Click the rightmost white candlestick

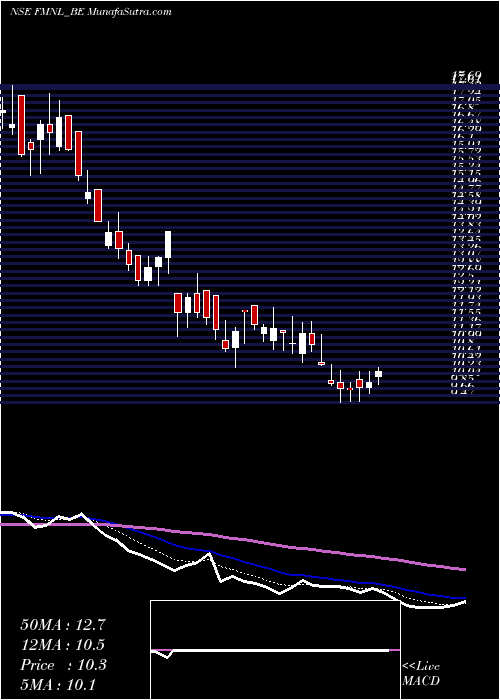click(x=379, y=375)
